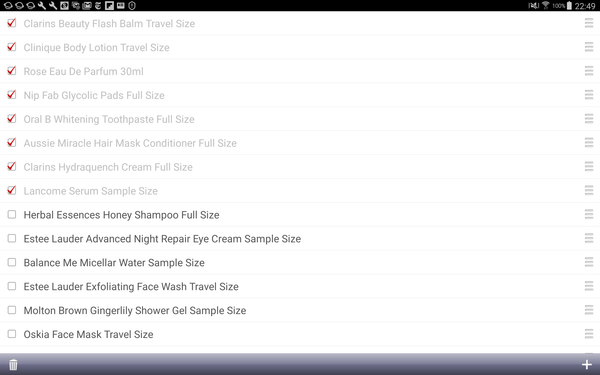Viewport: 600px width, 375px height.
Task: Uncheck Clarins Hydraquench Cream checkbox
Action: click(12, 166)
